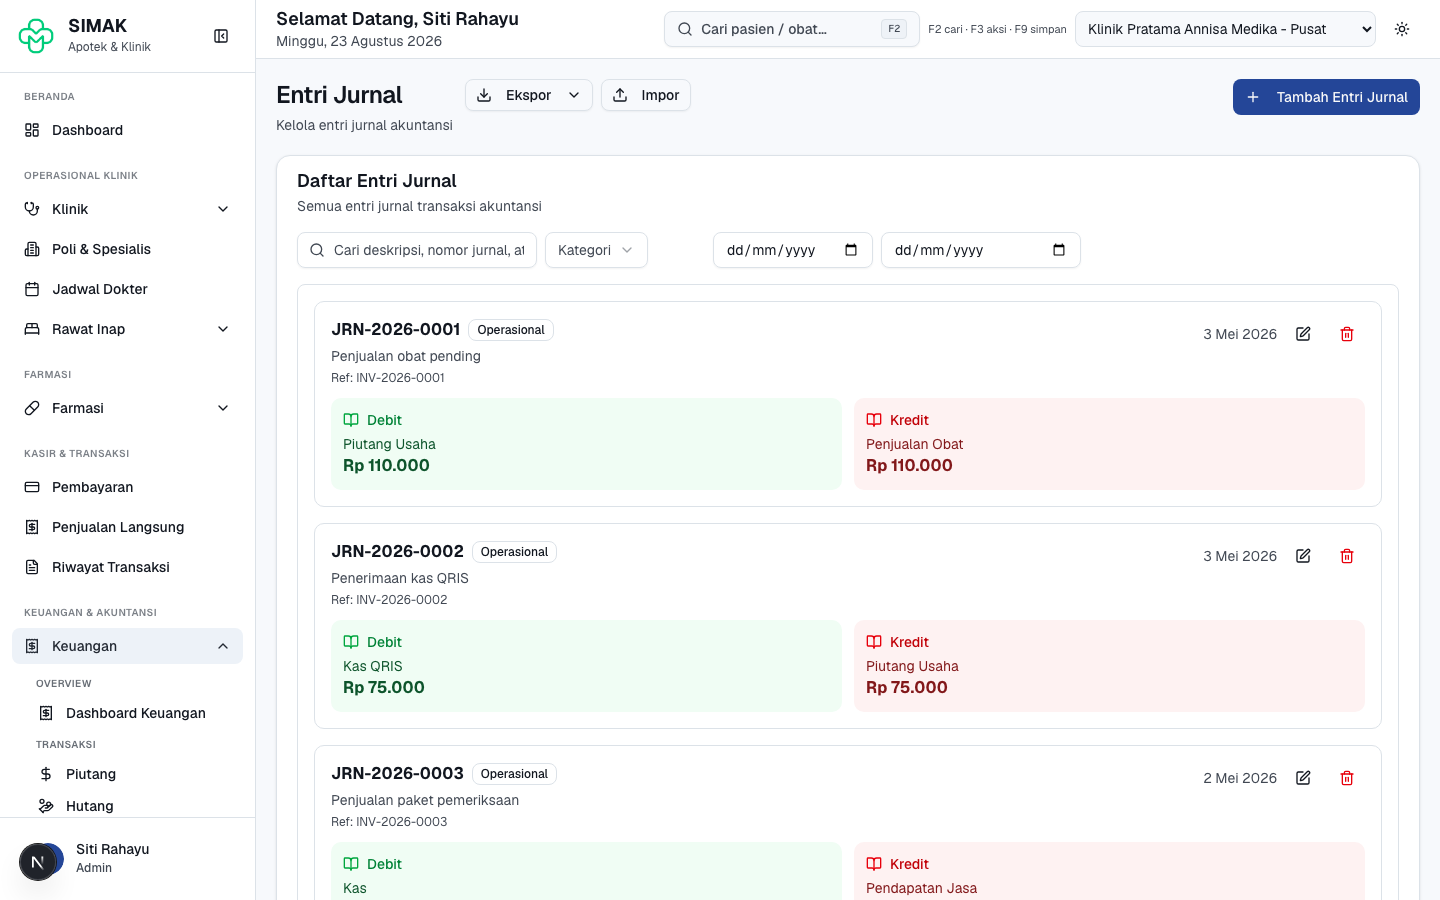Expand the Rawat Inap submenu chevron
Screen dimensions: 1440x900
[x=223, y=329]
